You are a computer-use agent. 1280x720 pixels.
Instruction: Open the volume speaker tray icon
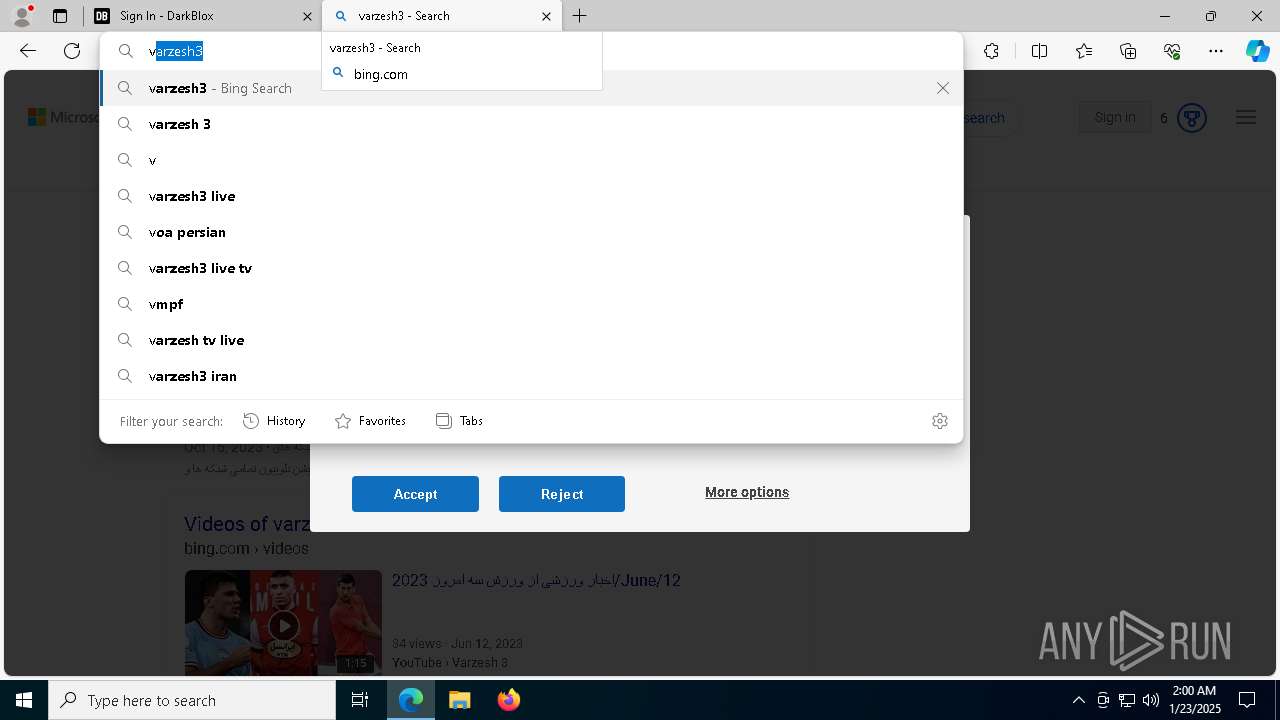(x=1151, y=700)
